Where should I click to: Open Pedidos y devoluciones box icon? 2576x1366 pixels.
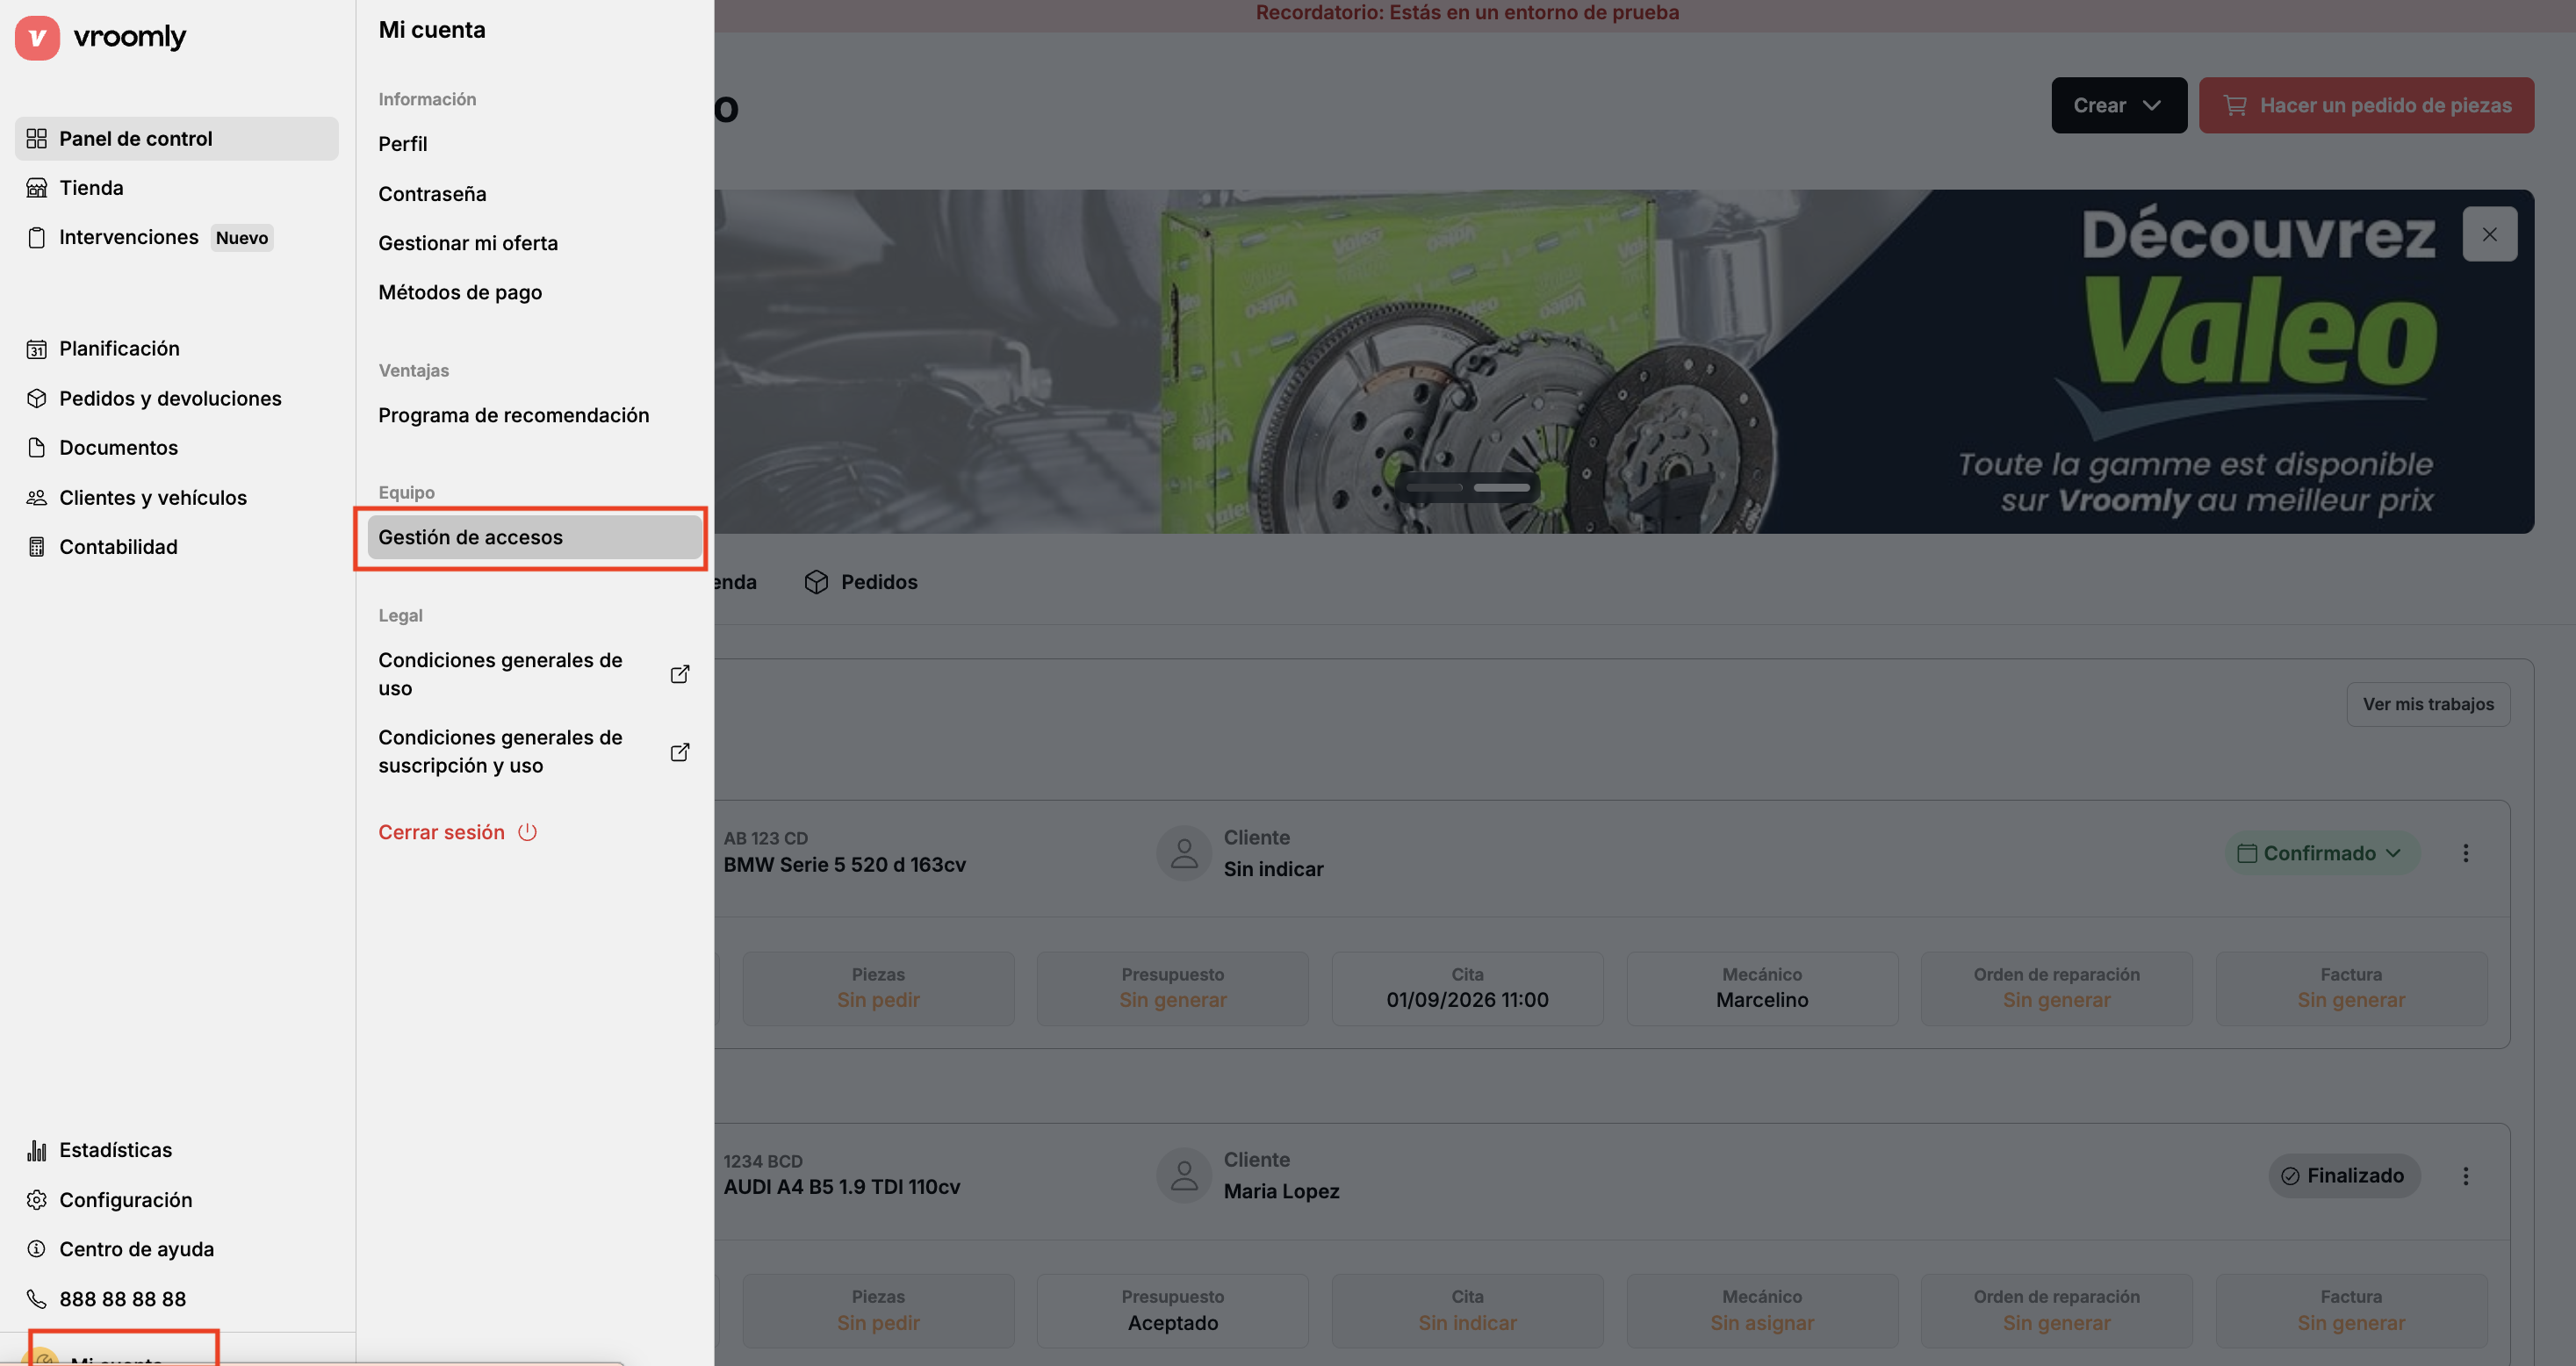click(x=37, y=398)
